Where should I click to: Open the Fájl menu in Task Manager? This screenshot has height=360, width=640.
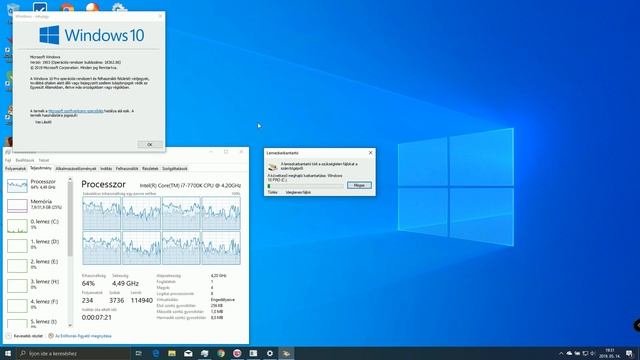coord(8,160)
